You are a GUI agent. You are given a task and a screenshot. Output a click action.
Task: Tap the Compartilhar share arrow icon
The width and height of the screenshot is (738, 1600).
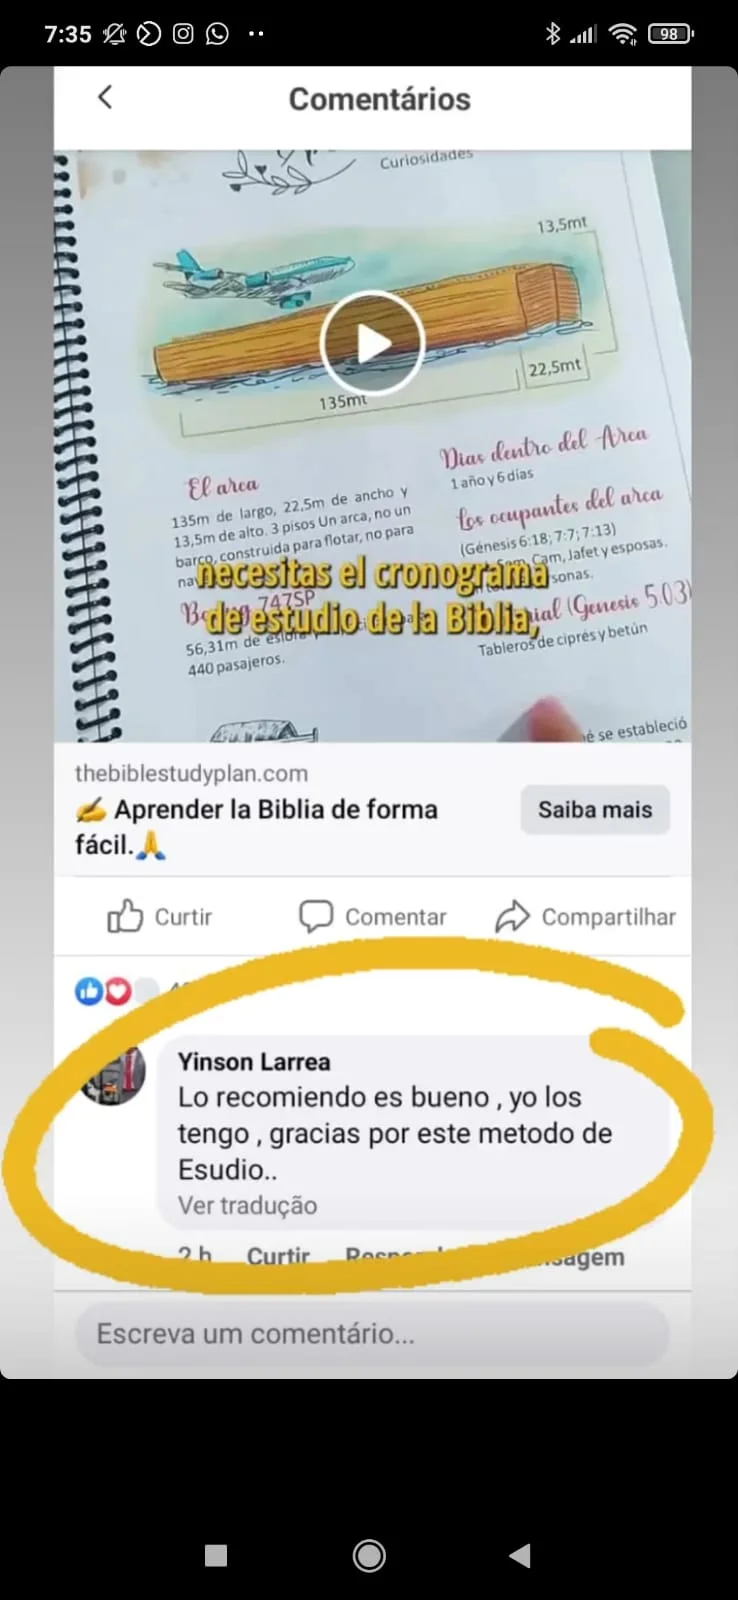pos(512,916)
